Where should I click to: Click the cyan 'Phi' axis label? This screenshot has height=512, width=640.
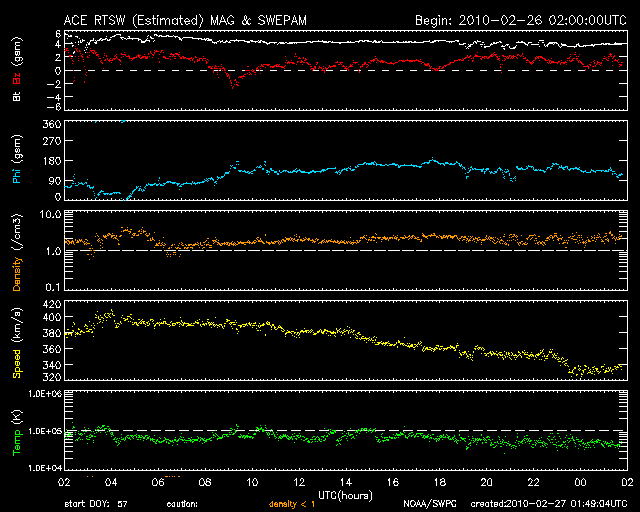point(17,175)
